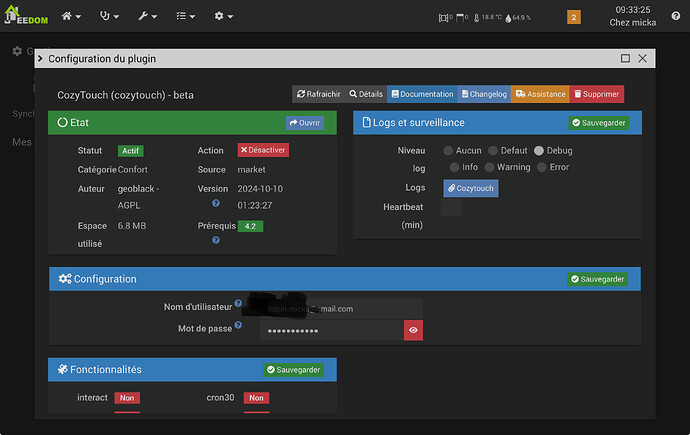Collapse the Configuration du plugin title arrow
The width and height of the screenshot is (690, 435).
(40, 58)
